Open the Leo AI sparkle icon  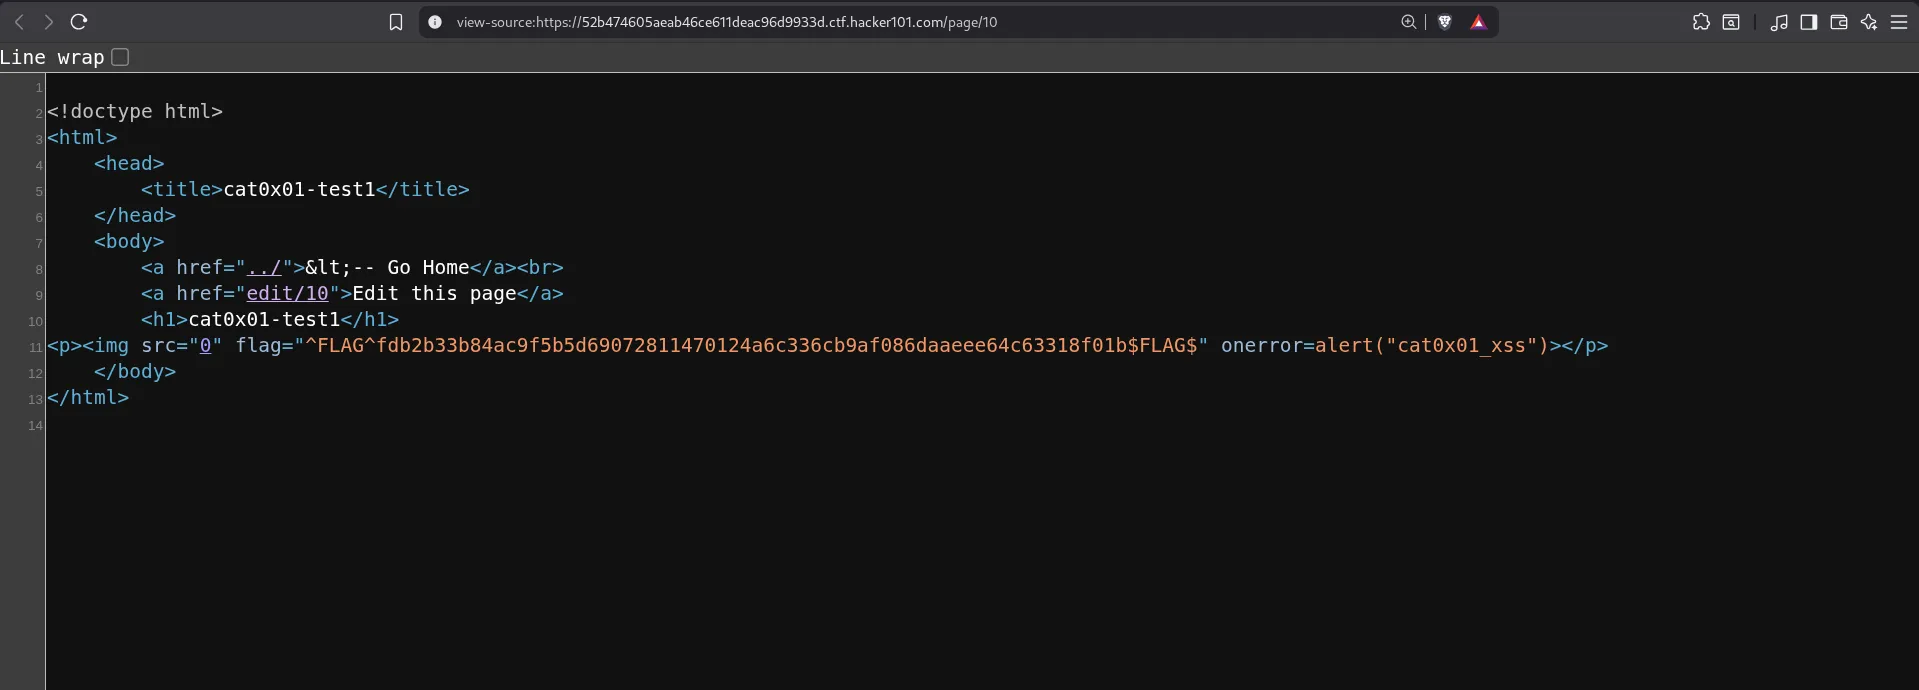point(1869,22)
